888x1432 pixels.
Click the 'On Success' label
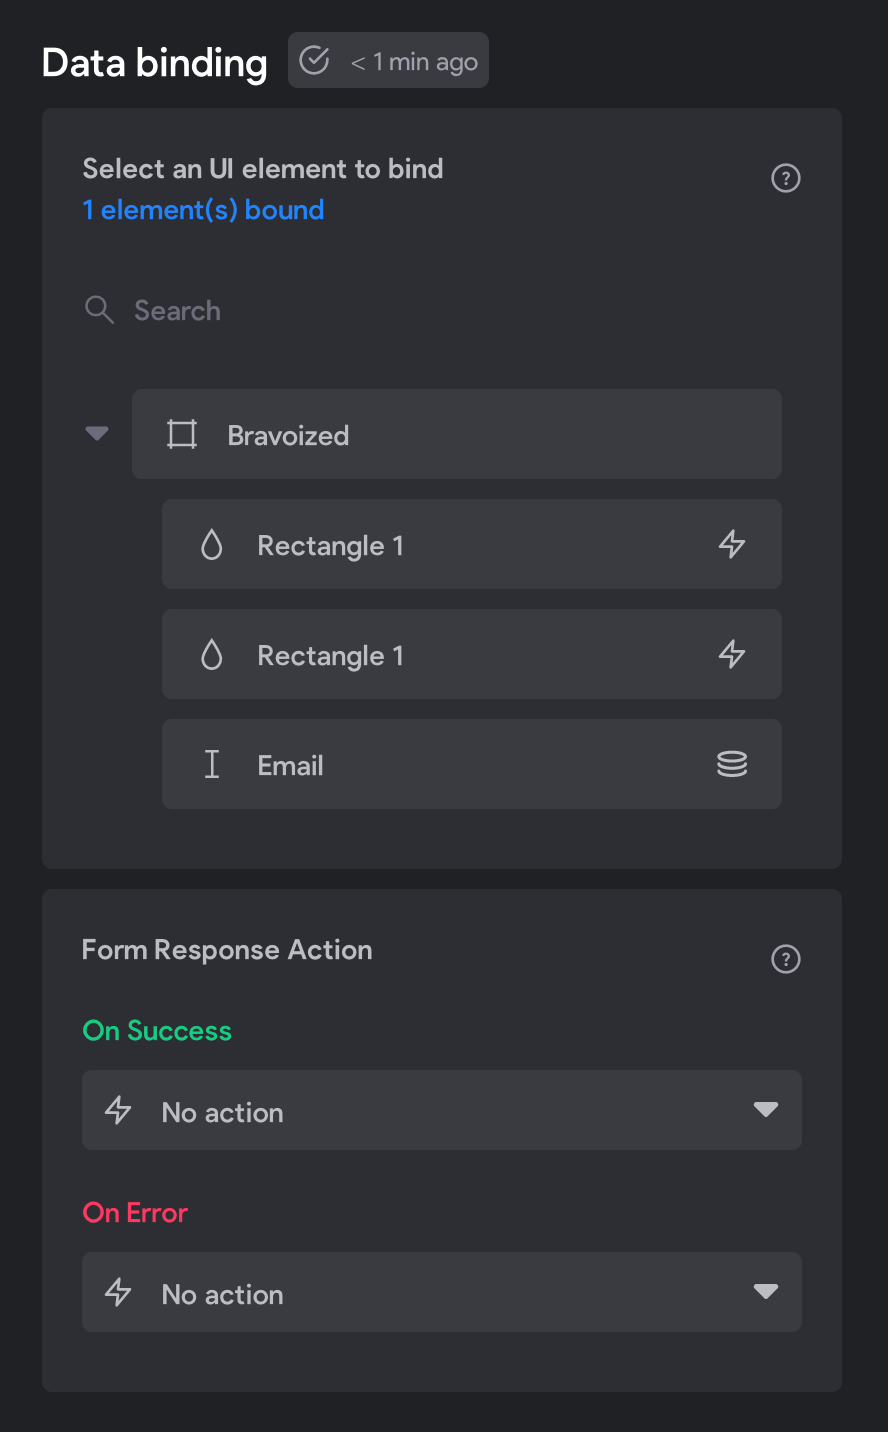(x=157, y=1031)
